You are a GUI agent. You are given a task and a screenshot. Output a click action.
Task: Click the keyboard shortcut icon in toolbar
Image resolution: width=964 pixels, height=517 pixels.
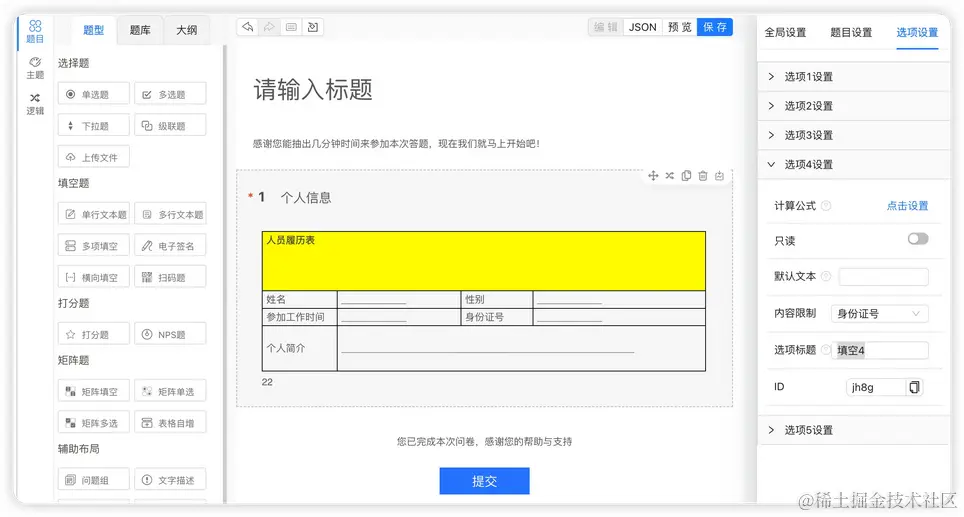coord(291,27)
